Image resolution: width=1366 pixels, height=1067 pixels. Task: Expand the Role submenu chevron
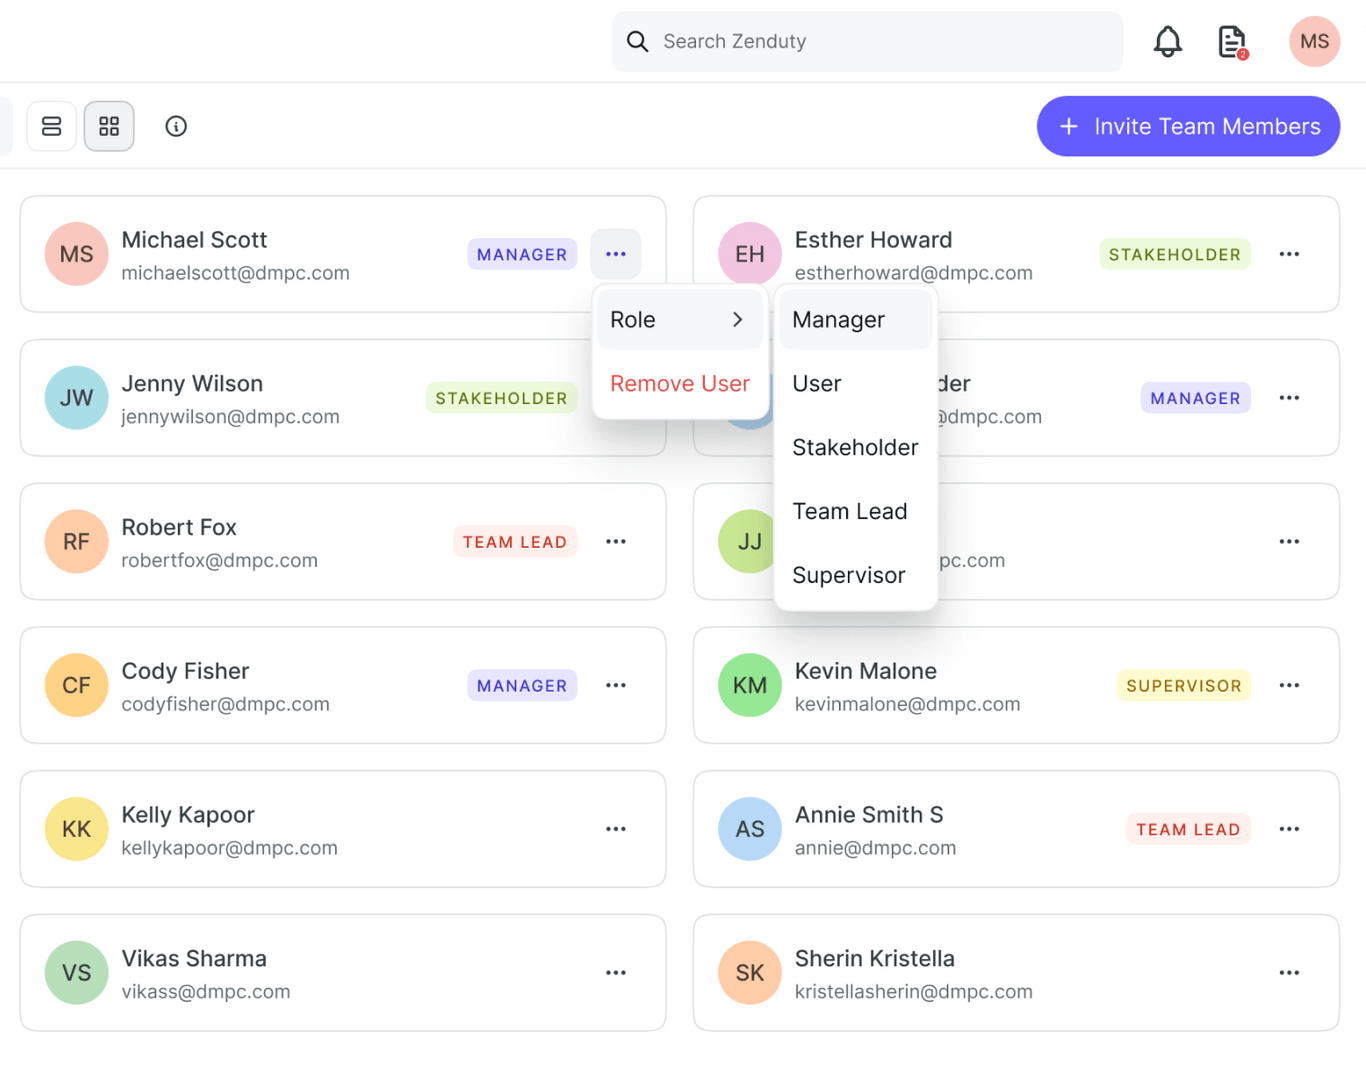[x=737, y=319]
